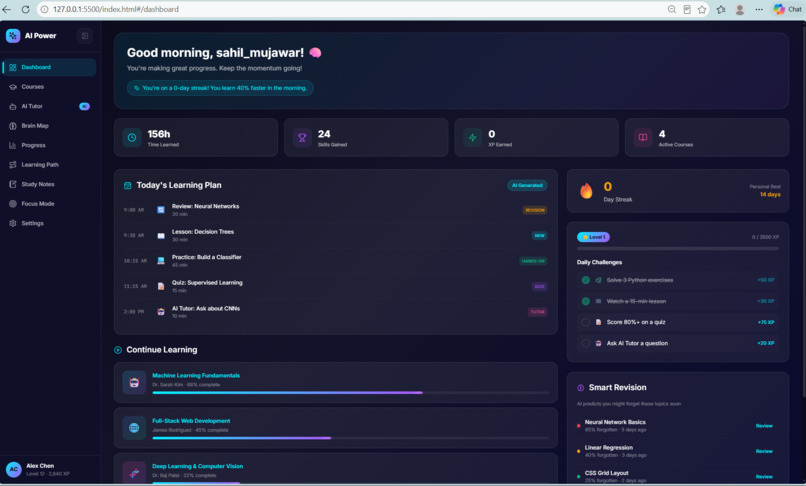Click the Settings gear icon in sidebar

pyautogui.click(x=13, y=223)
